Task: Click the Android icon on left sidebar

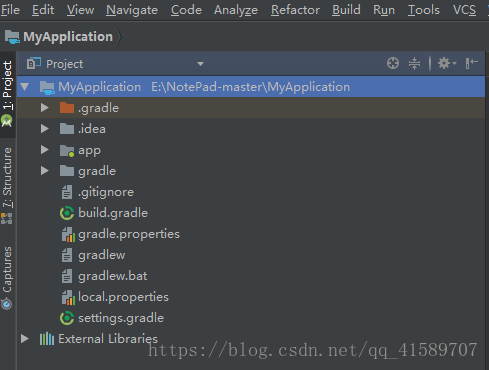Action: (7, 121)
